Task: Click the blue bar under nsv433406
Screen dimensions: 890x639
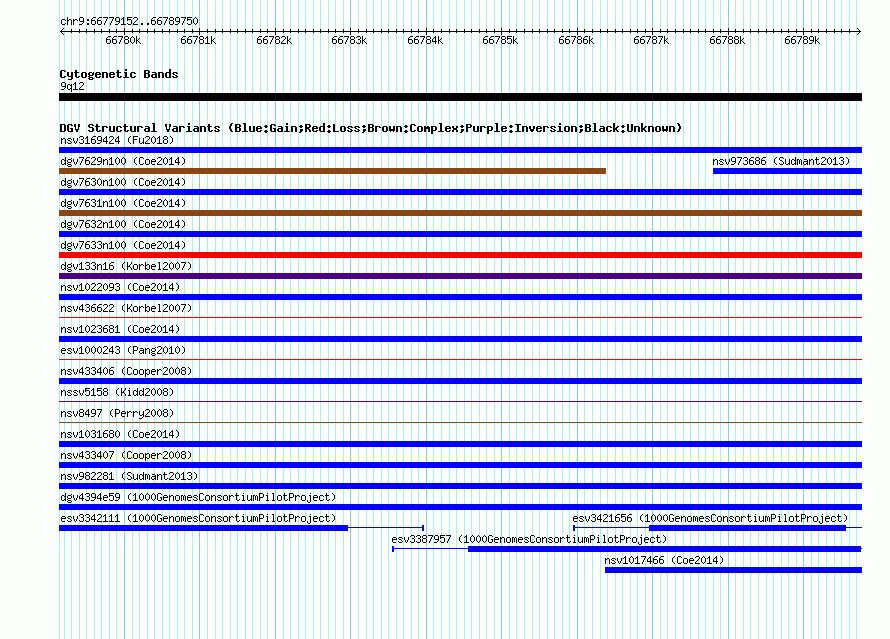Action: pyautogui.click(x=460, y=381)
